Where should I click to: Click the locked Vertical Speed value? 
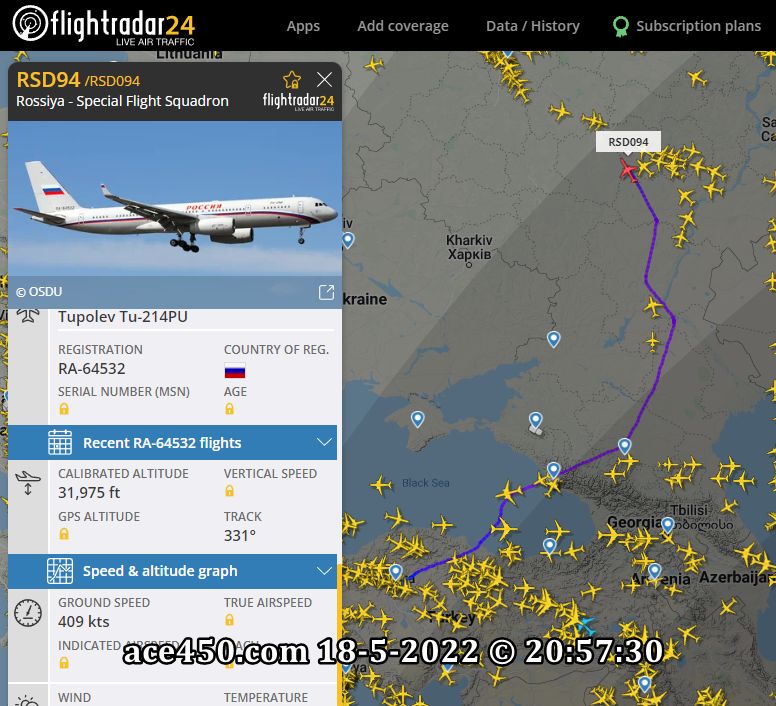tap(229, 491)
